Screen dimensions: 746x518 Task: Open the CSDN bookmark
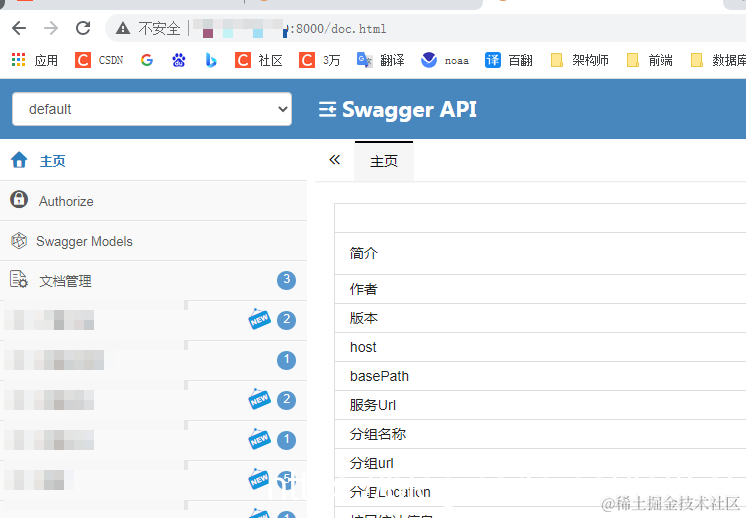[x=99, y=60]
